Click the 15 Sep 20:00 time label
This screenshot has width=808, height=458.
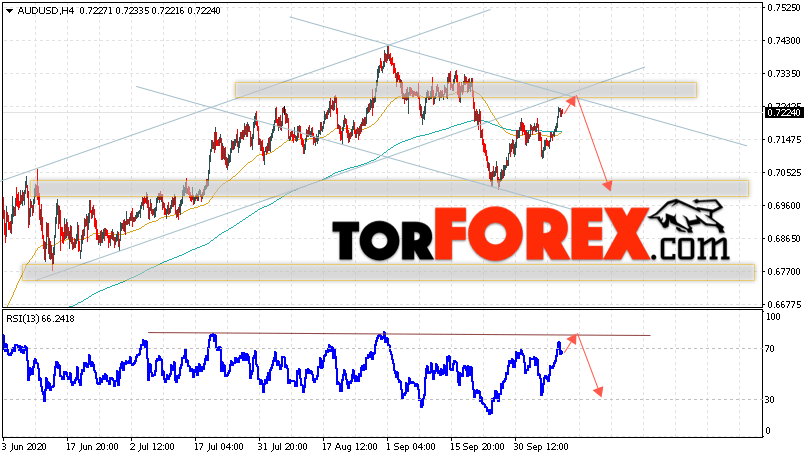pos(478,447)
